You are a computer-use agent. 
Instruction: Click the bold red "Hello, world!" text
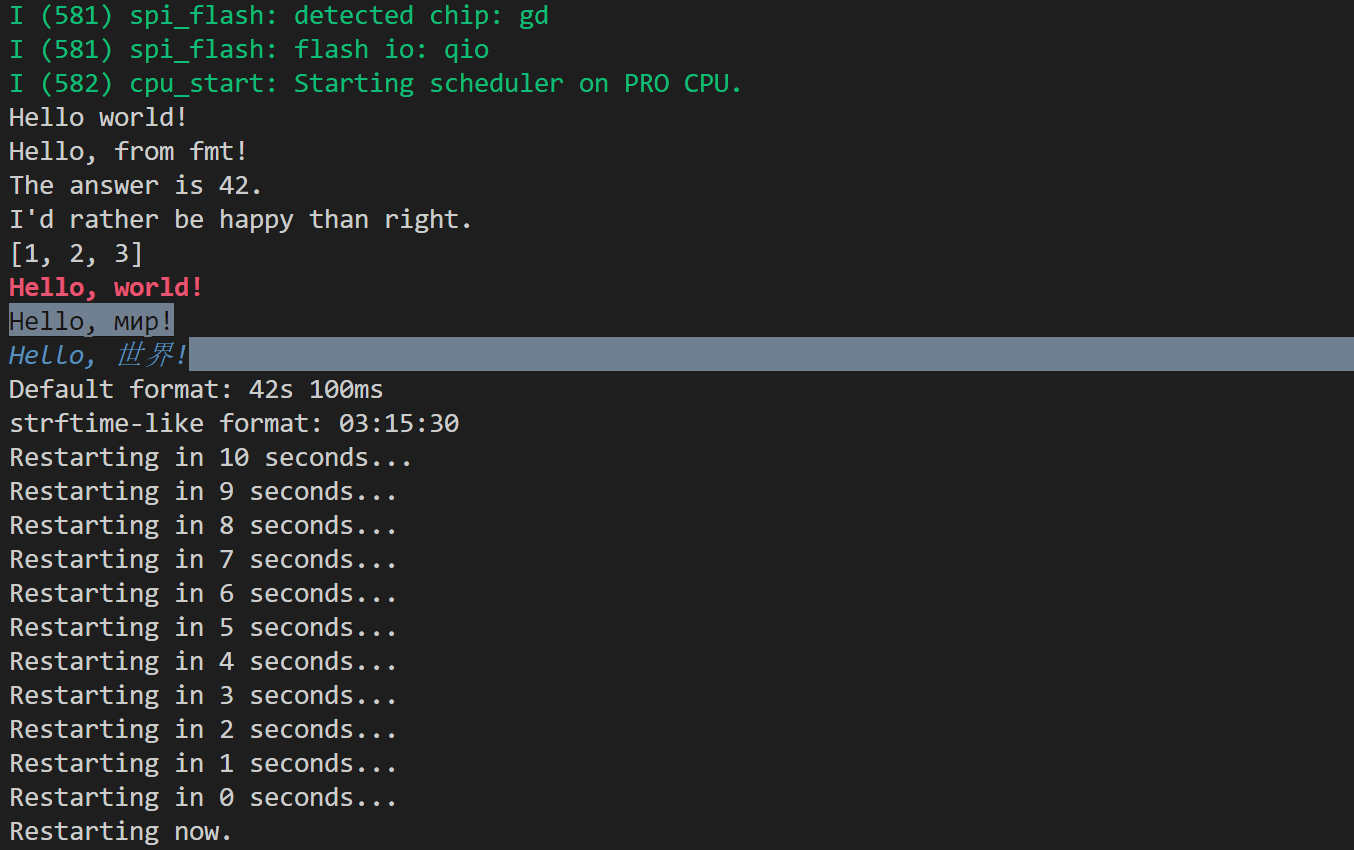click(106, 288)
